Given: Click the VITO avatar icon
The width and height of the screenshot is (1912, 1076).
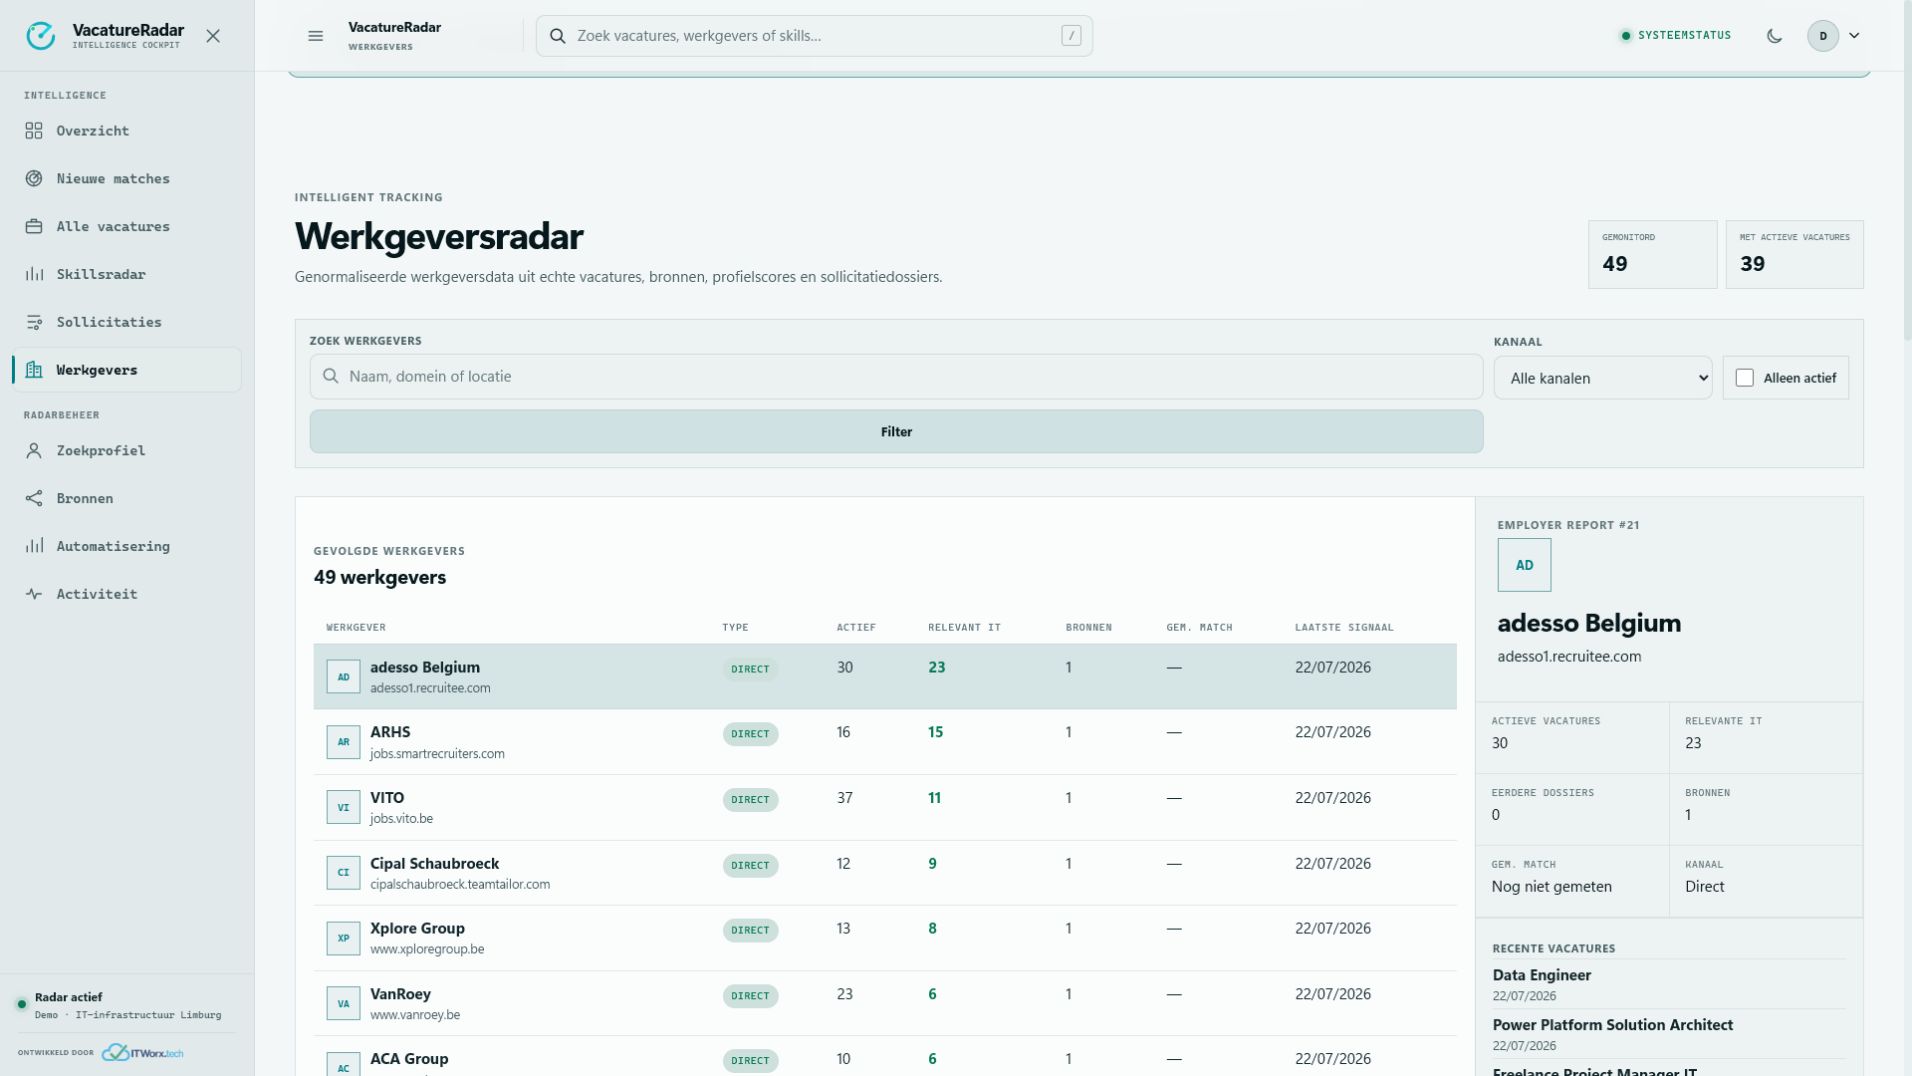Looking at the screenshot, I should click(x=343, y=807).
